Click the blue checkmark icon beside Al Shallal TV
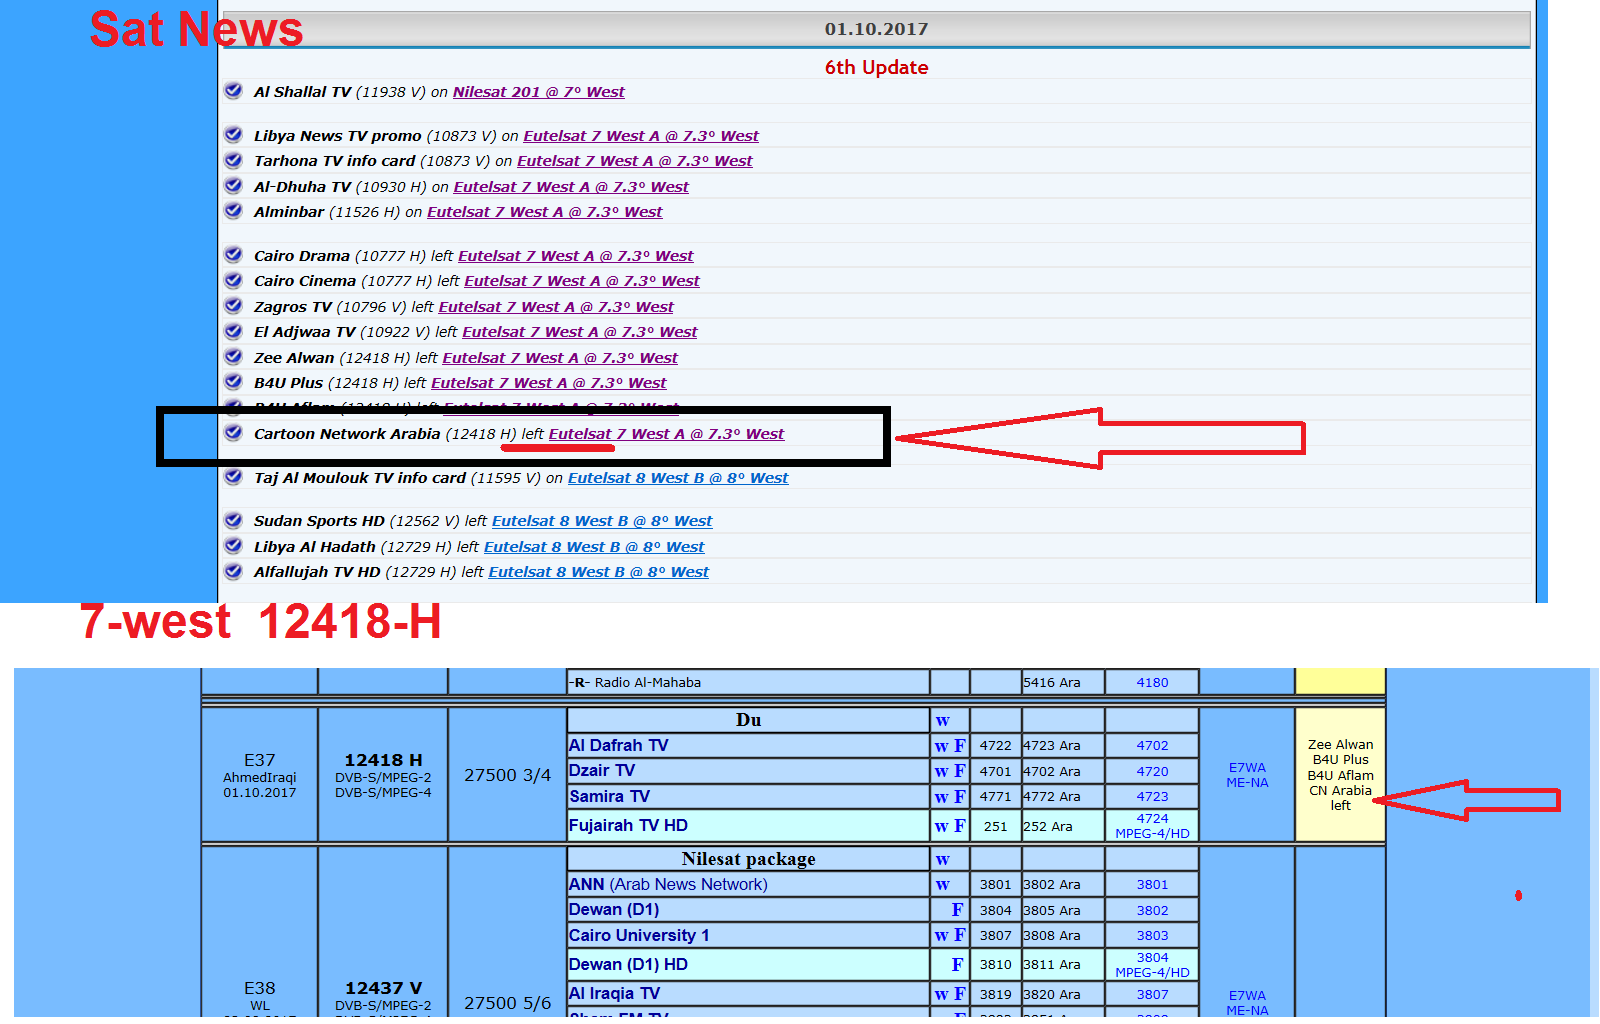 coord(233,90)
